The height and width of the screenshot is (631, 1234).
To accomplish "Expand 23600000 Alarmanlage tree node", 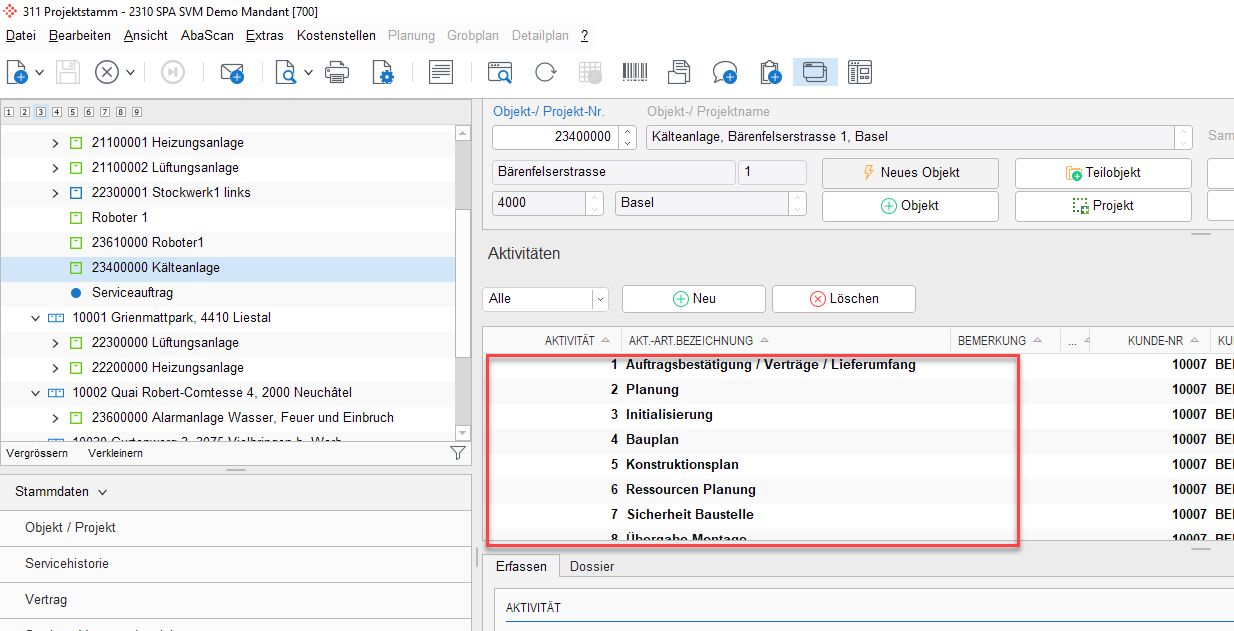I will point(55,418).
